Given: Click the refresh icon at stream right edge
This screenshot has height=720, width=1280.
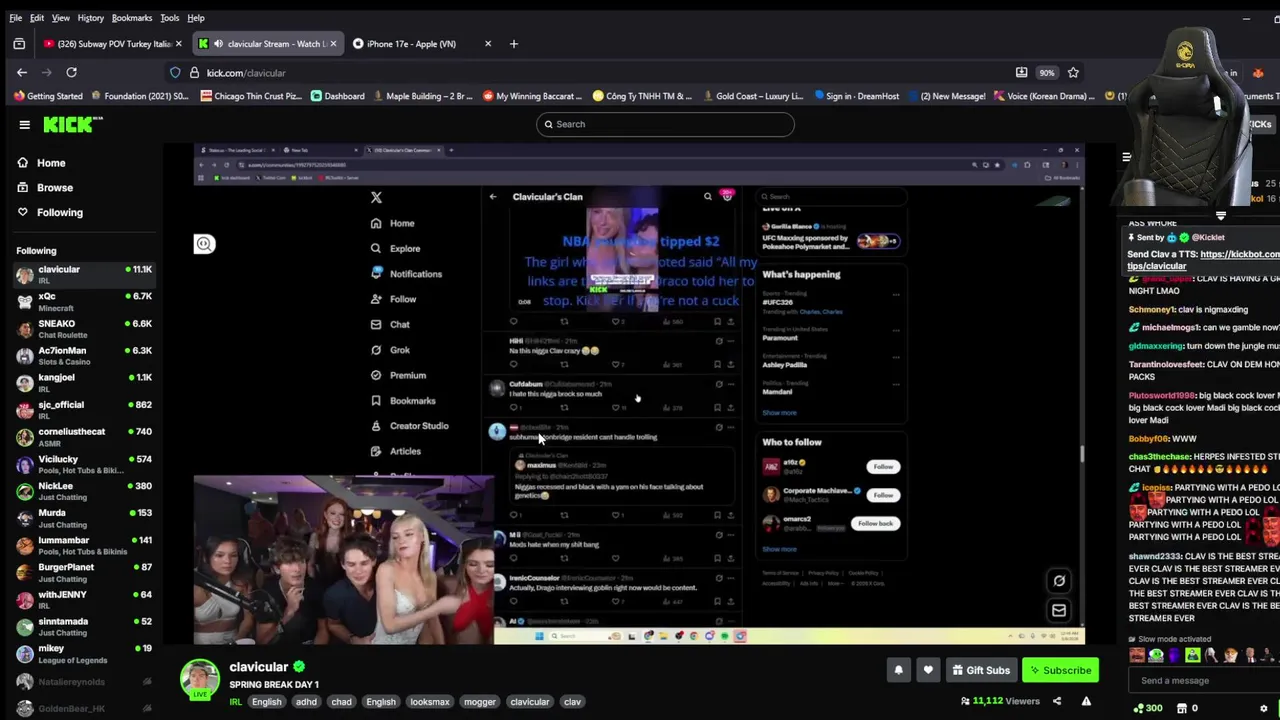Looking at the screenshot, I should coord(1059,581).
